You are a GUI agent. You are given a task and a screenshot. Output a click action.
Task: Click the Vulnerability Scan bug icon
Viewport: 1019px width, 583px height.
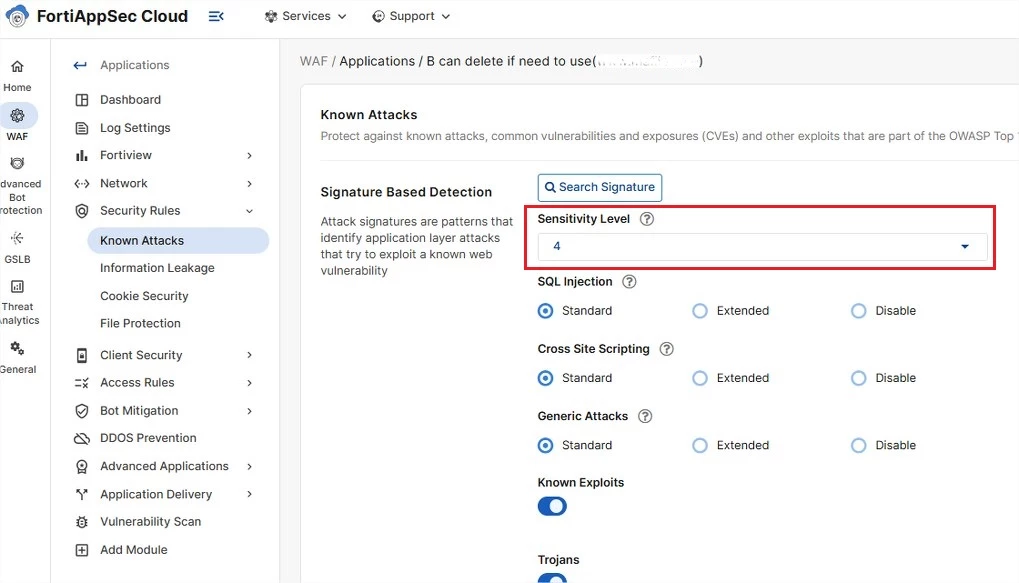(82, 522)
